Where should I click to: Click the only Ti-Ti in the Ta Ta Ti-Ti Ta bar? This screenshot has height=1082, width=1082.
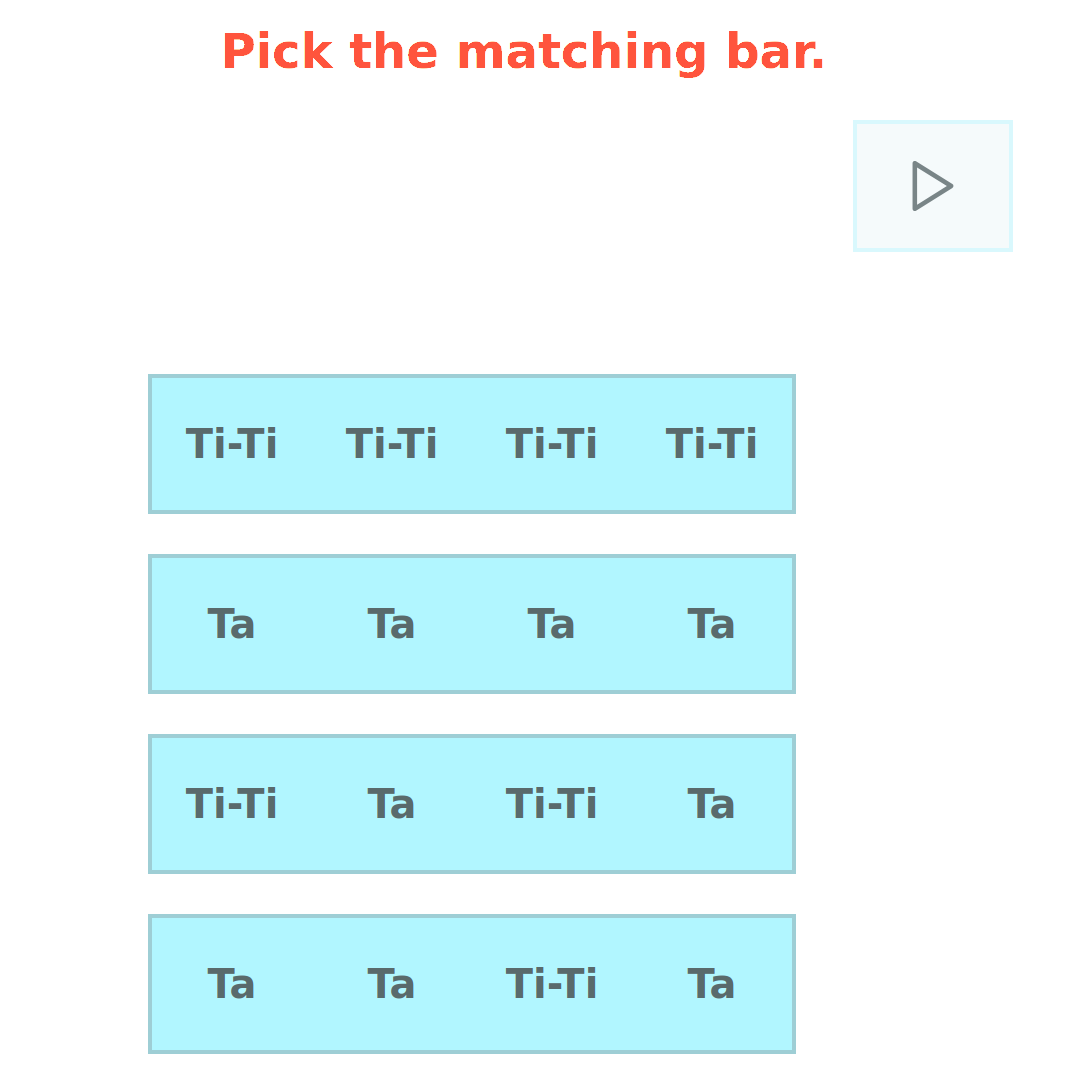pyautogui.click(x=551, y=984)
